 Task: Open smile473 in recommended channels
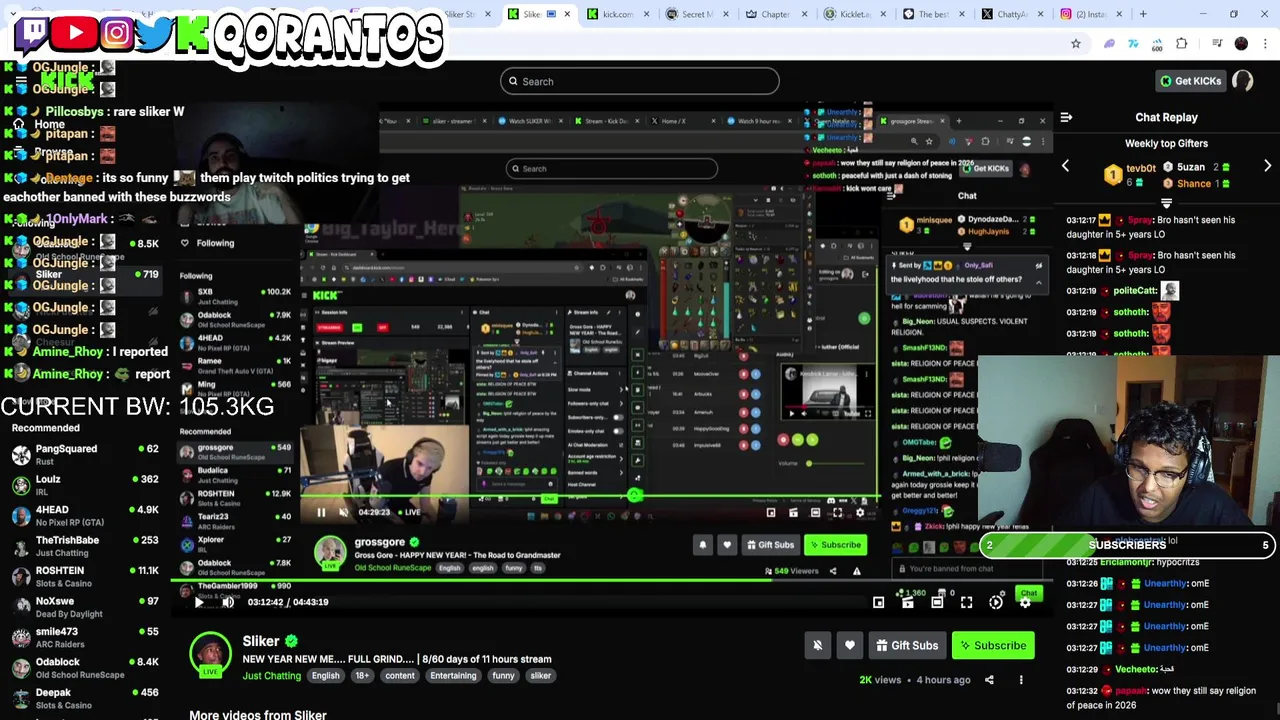85,637
